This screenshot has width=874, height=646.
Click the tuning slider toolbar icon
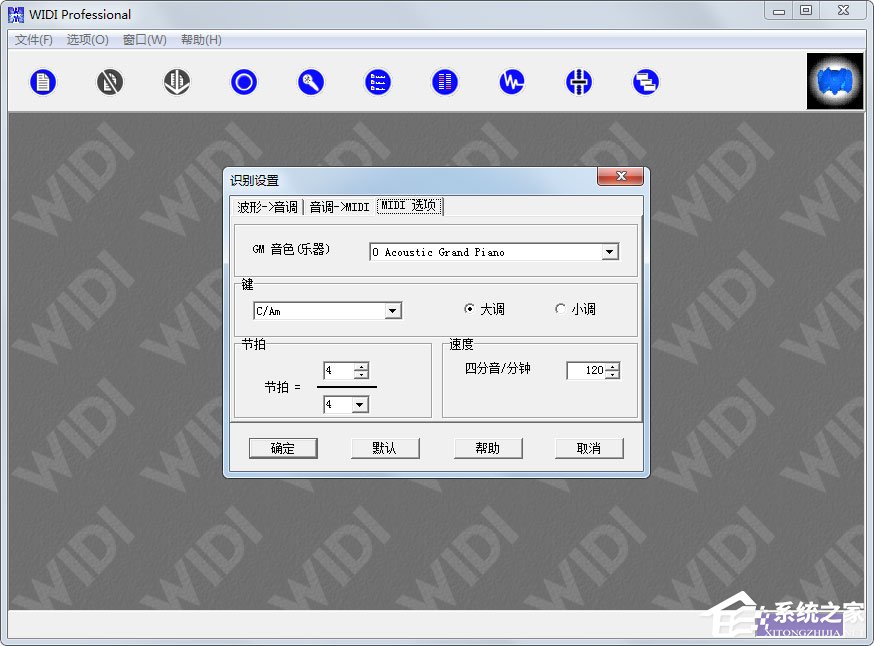point(579,82)
